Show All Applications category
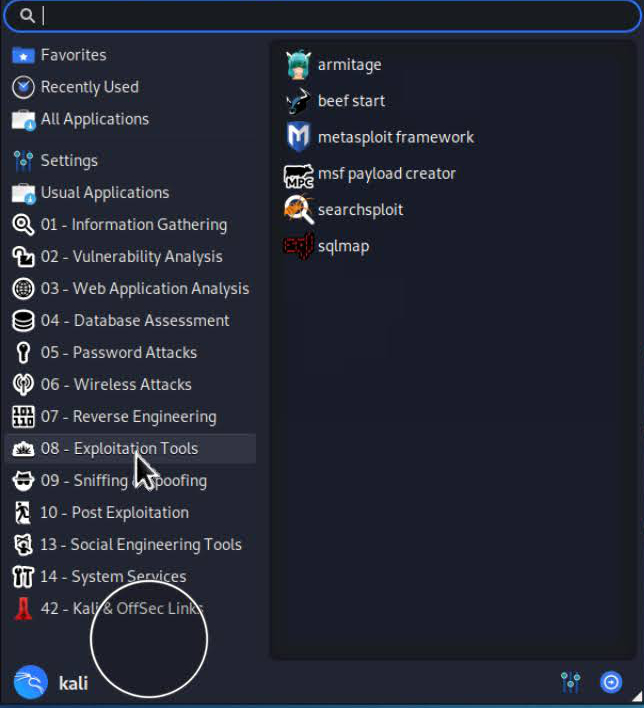The height and width of the screenshot is (708, 644). [131, 120]
